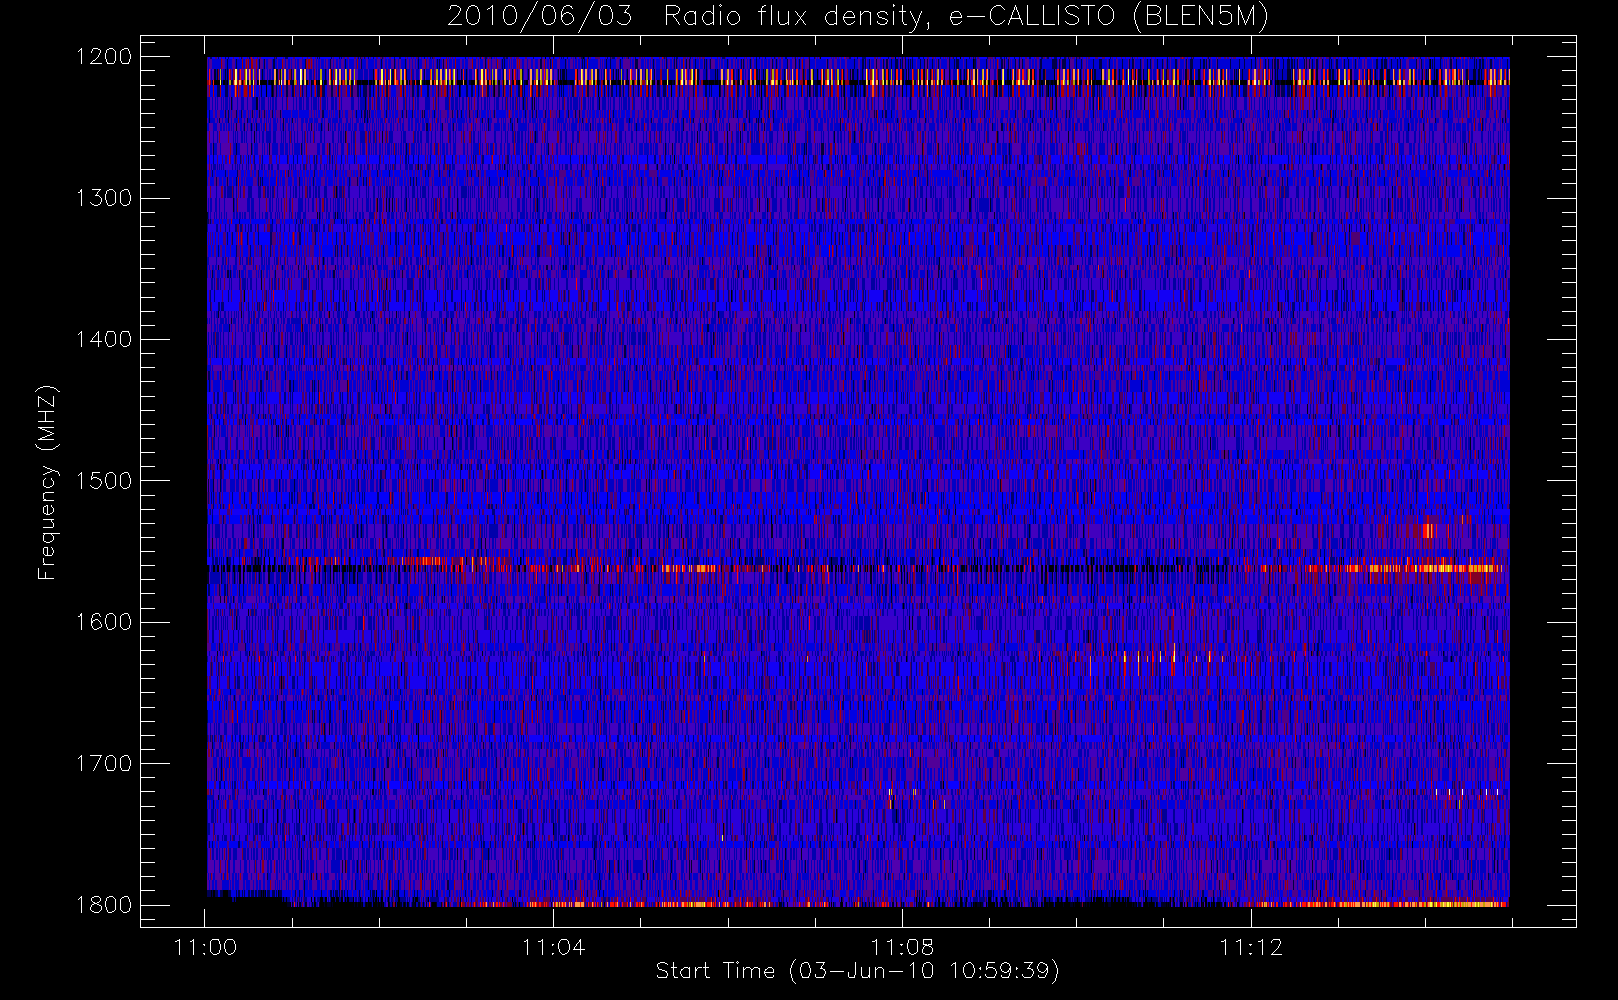1618x1000 pixels.
Task: Click the 1800 frequency tick label
Action: click(x=104, y=904)
